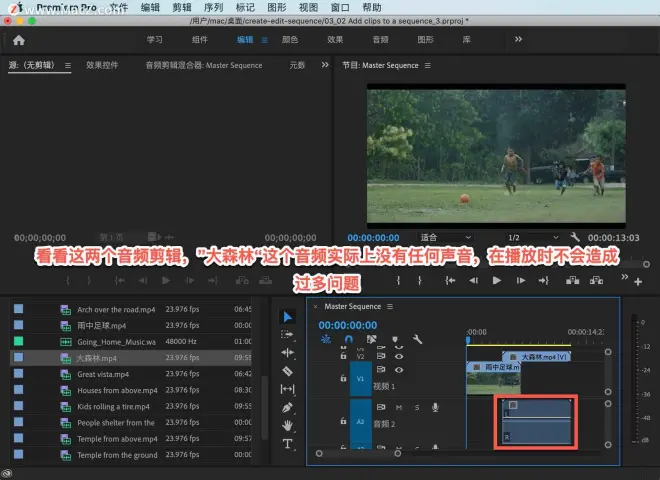Toggle V1 track eye visibility
The height and width of the screenshot is (480, 660).
tap(399, 370)
